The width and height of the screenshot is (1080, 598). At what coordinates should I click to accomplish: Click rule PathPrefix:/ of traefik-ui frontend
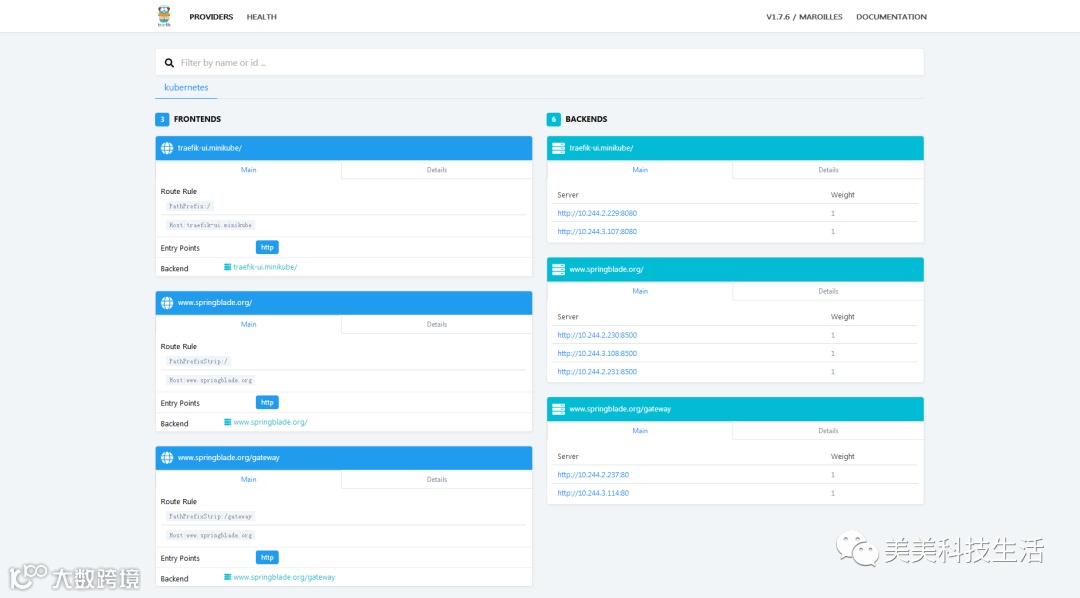189,206
